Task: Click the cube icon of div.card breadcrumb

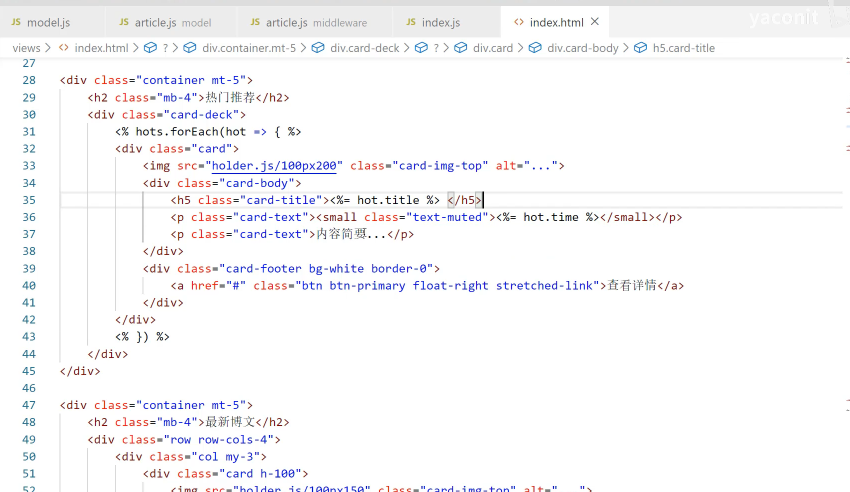Action: coord(461,48)
